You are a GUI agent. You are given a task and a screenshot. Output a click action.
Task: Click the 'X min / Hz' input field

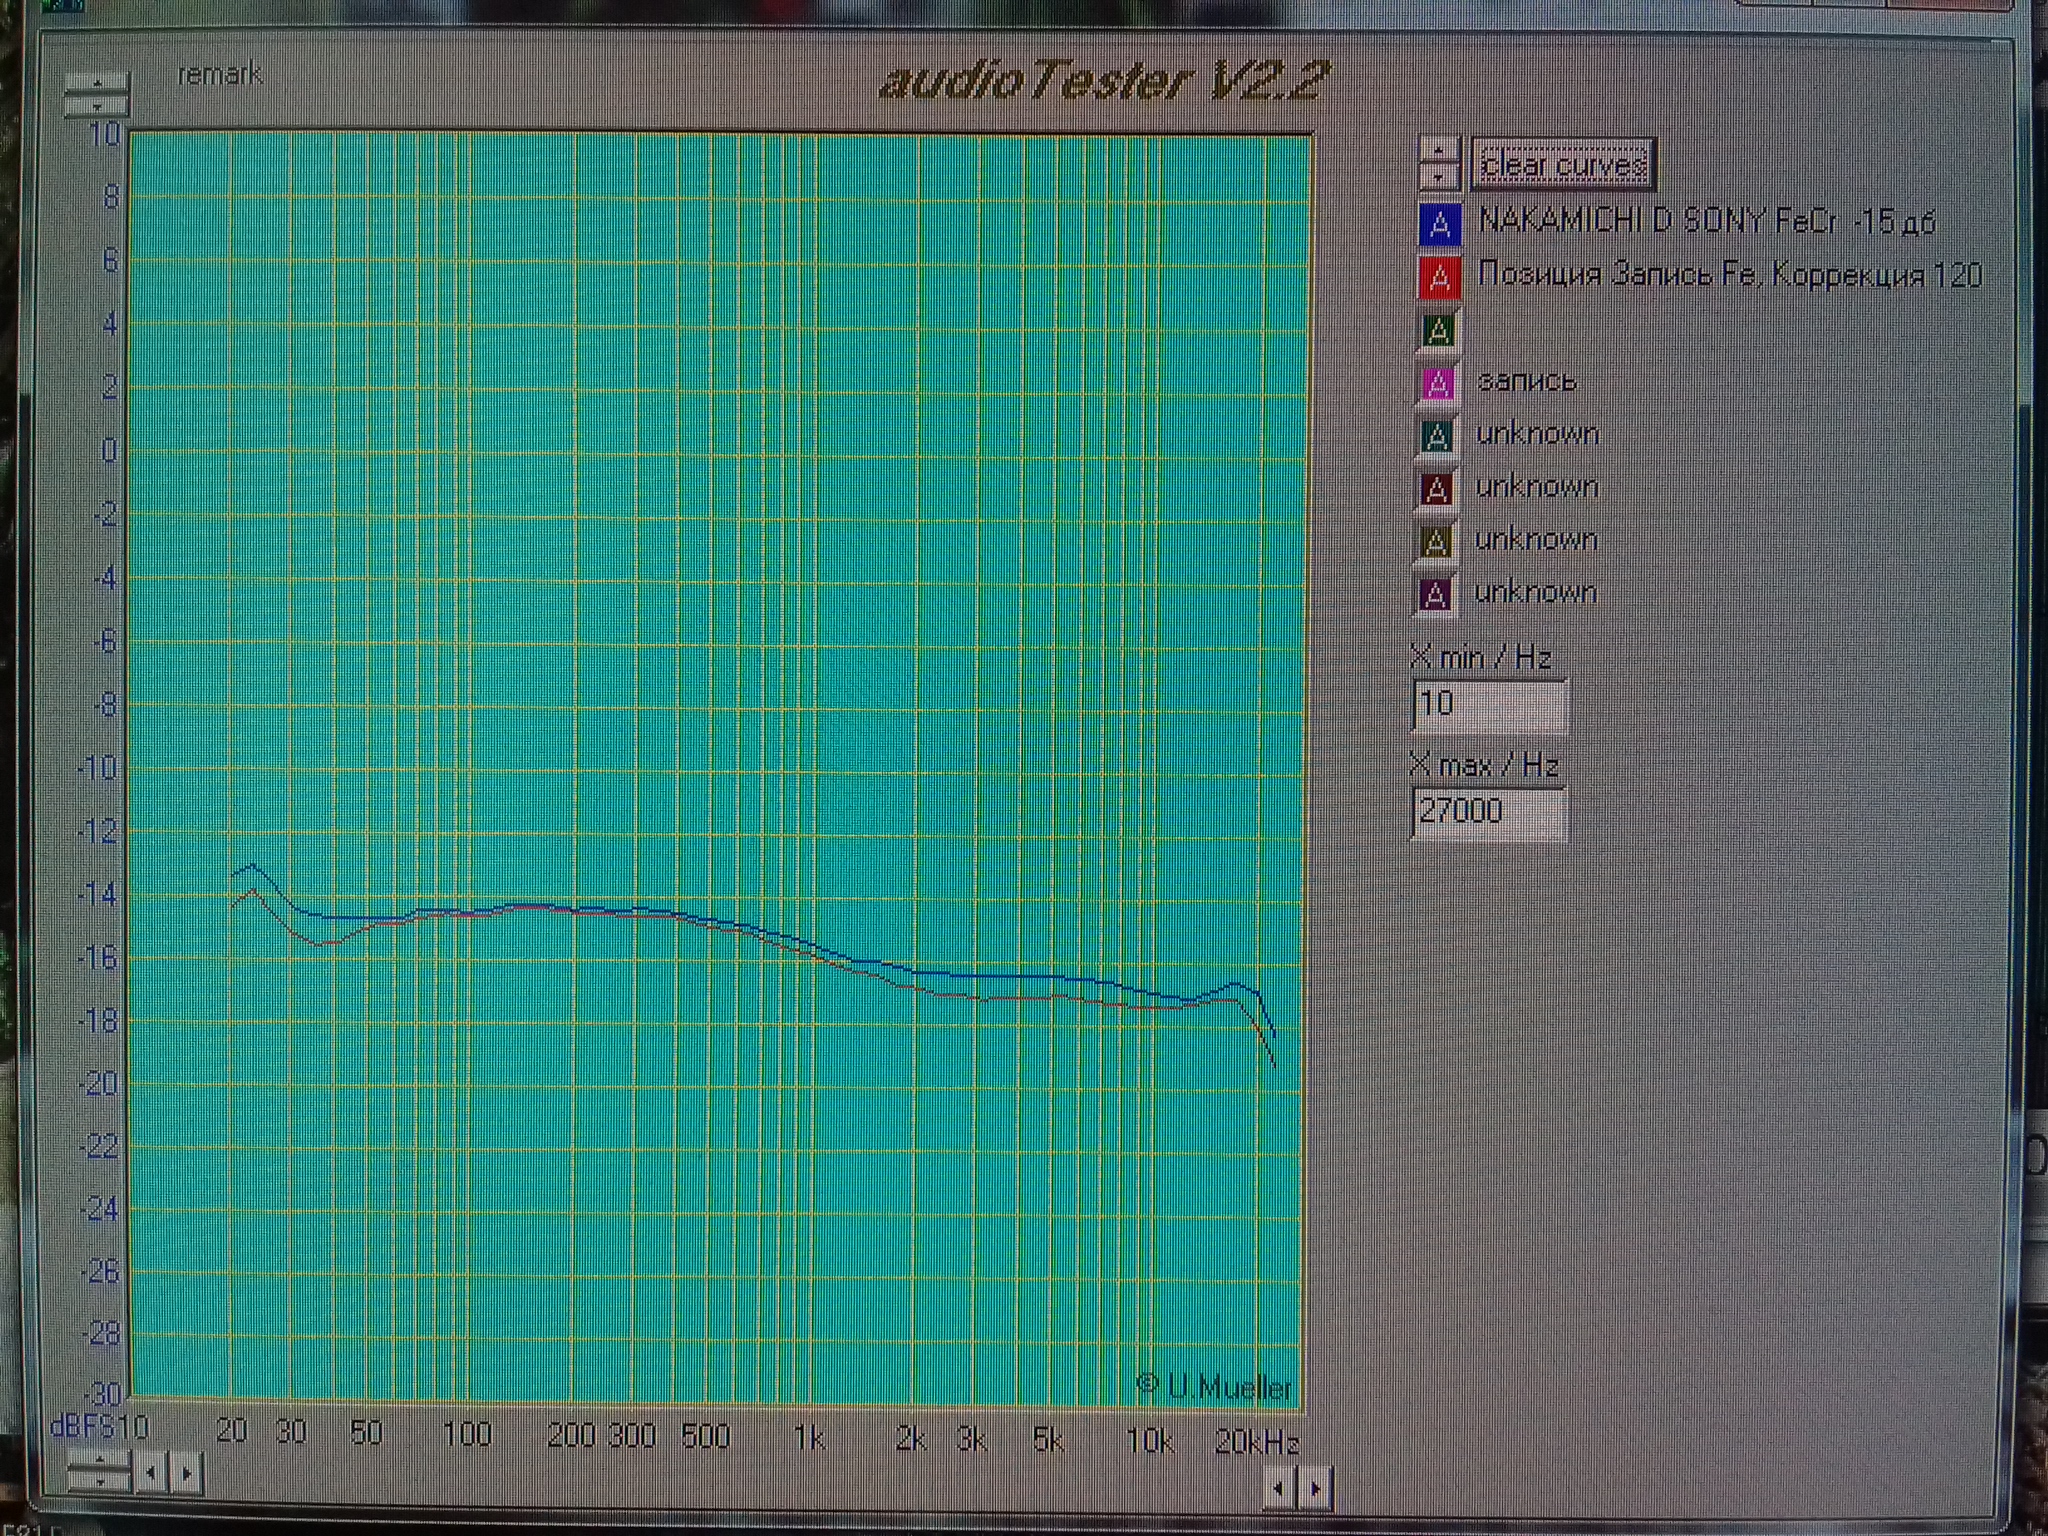[x=1489, y=704]
